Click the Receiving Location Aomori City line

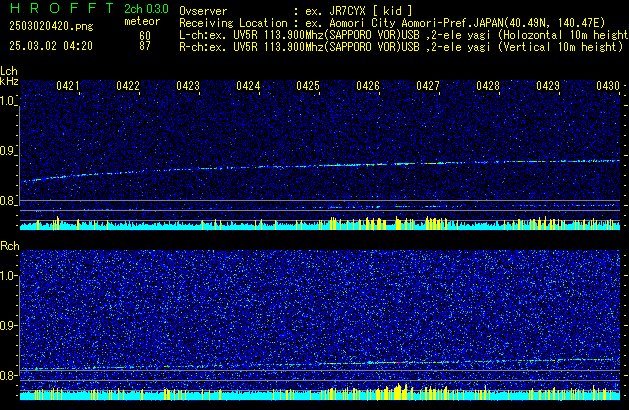coord(392,23)
